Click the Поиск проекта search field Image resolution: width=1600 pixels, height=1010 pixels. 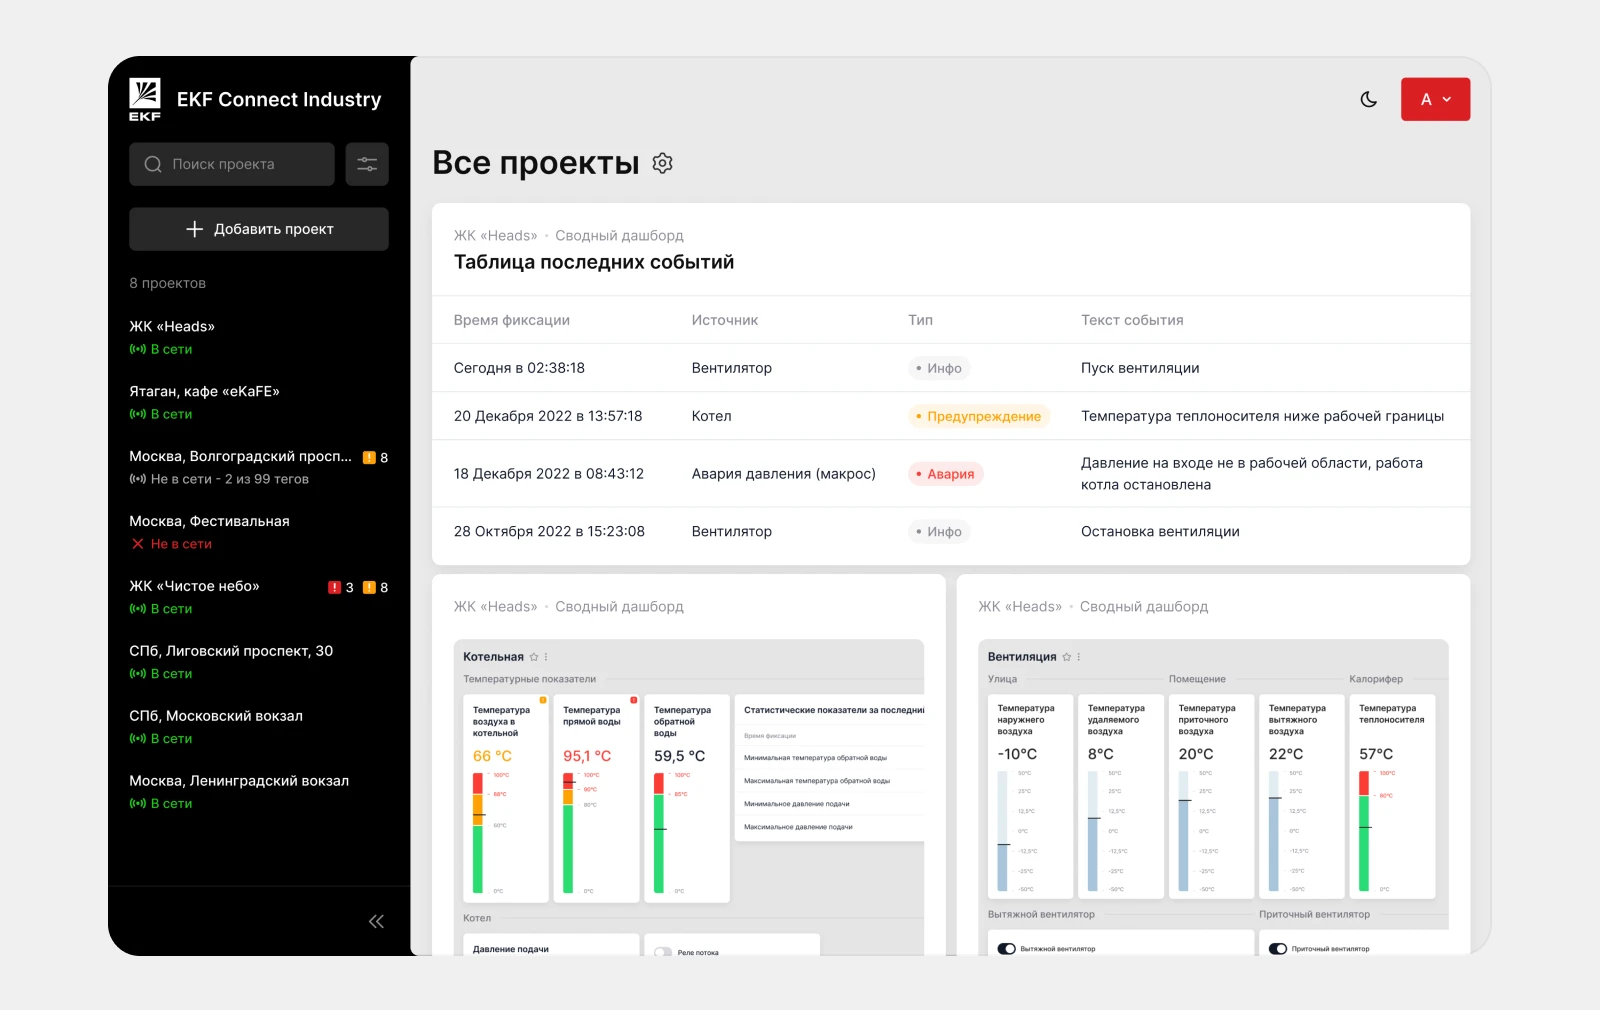click(232, 164)
